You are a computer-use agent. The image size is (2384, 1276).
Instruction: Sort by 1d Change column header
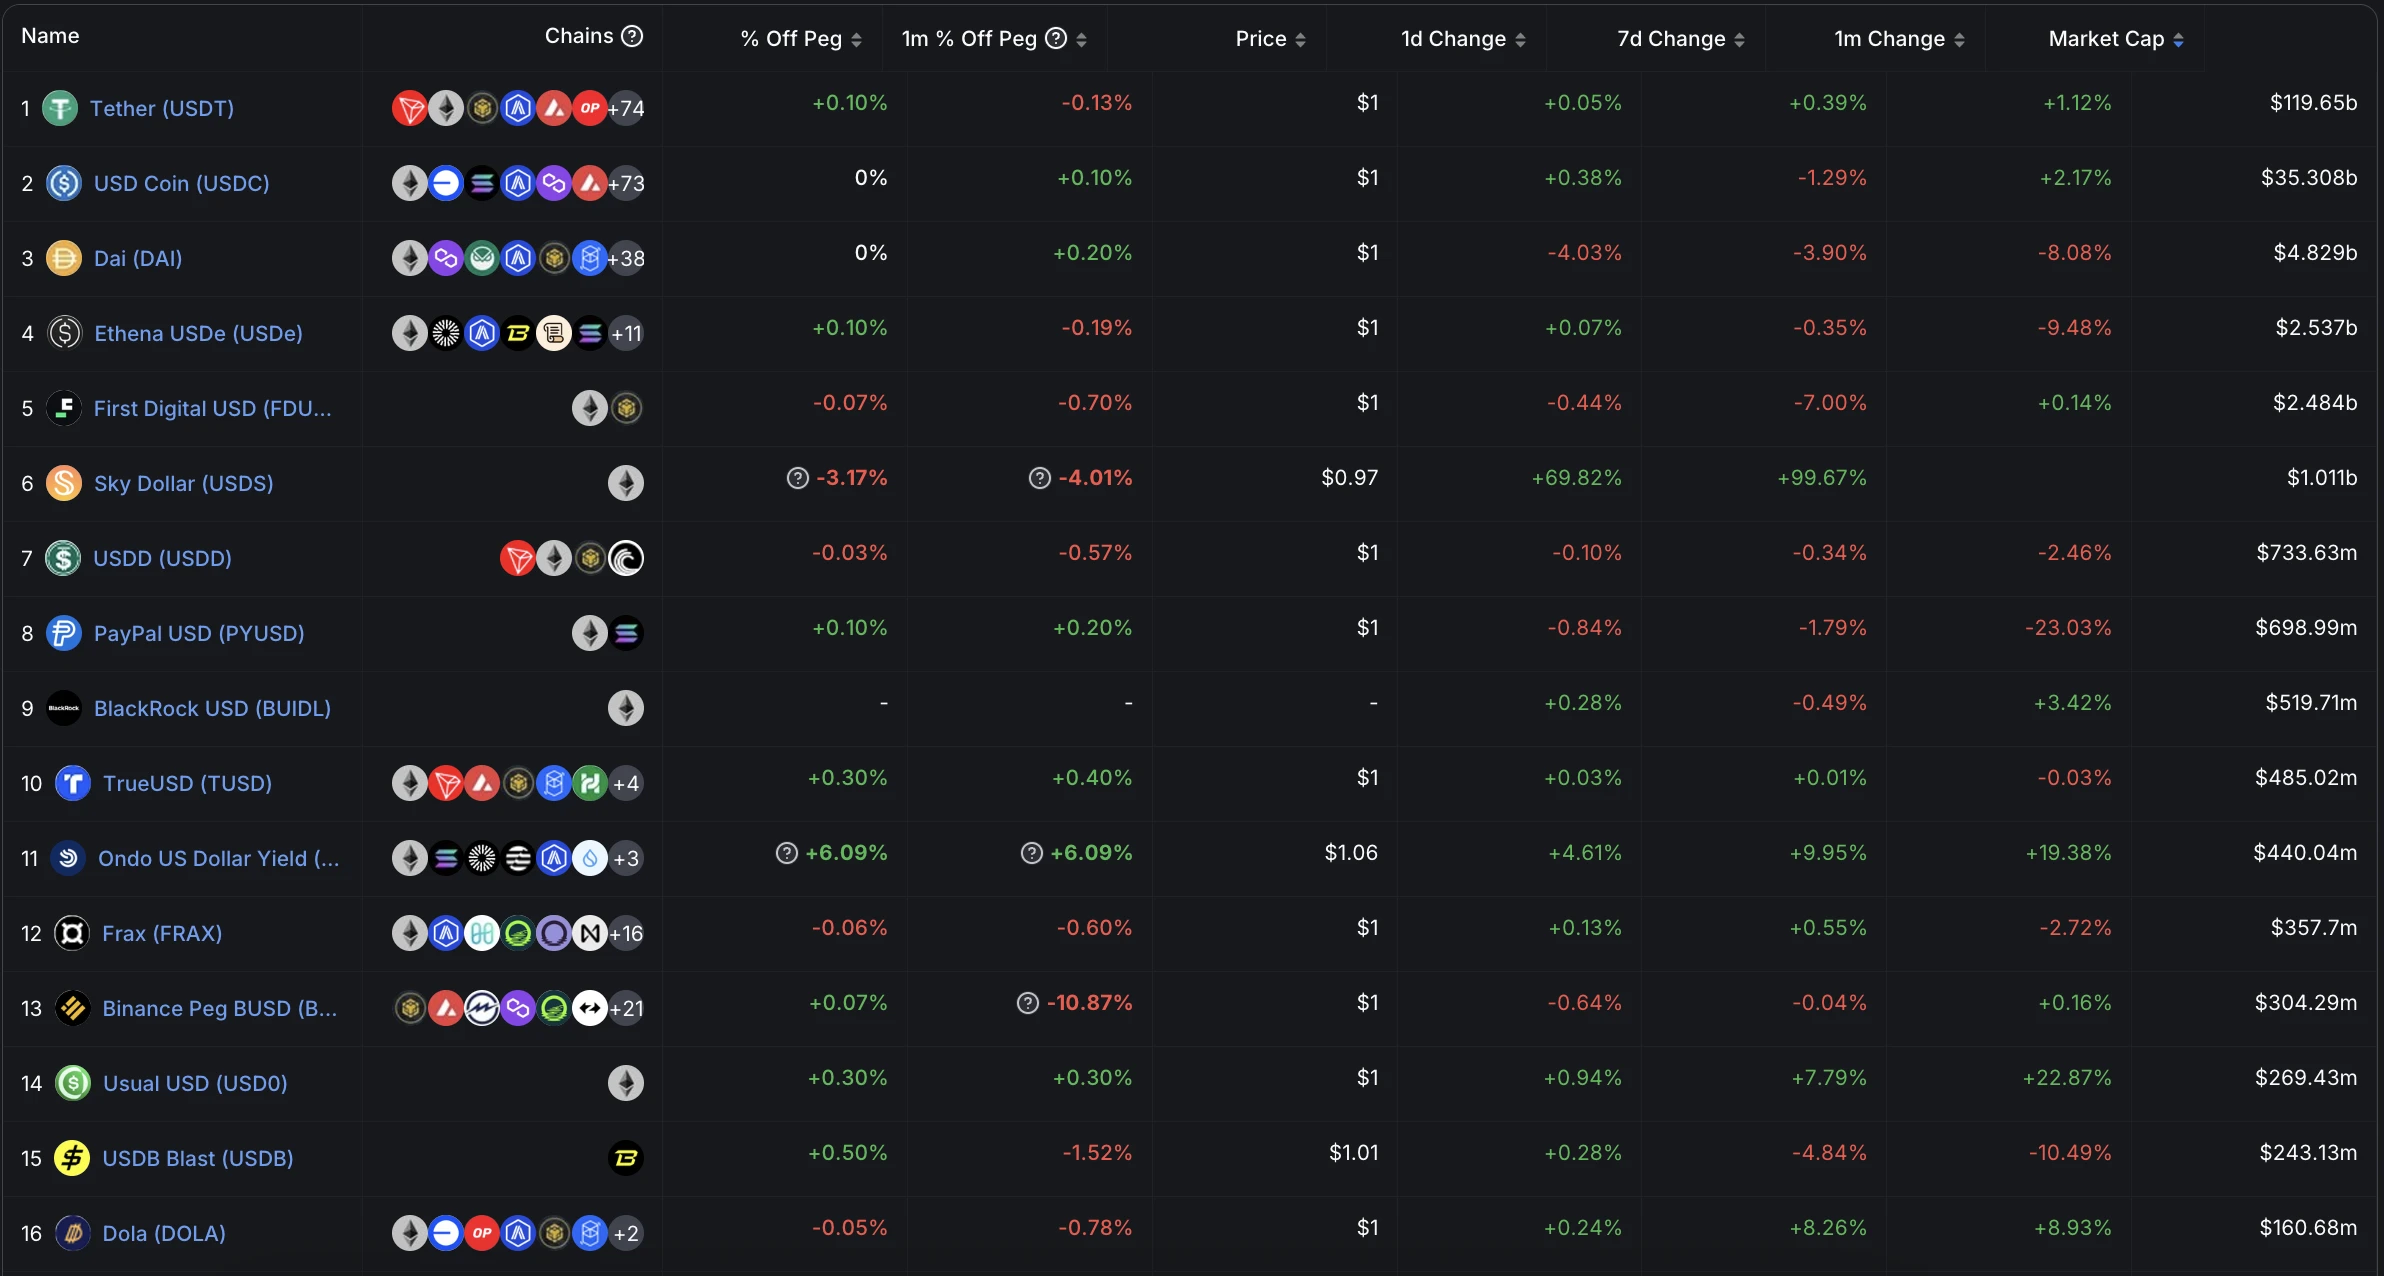[x=1462, y=39]
